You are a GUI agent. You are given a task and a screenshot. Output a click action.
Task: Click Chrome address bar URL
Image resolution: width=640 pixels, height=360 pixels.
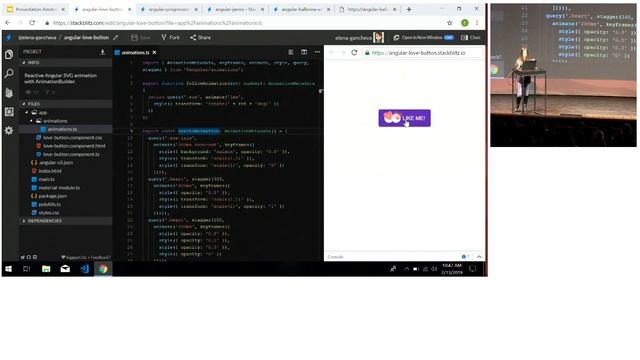[158, 23]
